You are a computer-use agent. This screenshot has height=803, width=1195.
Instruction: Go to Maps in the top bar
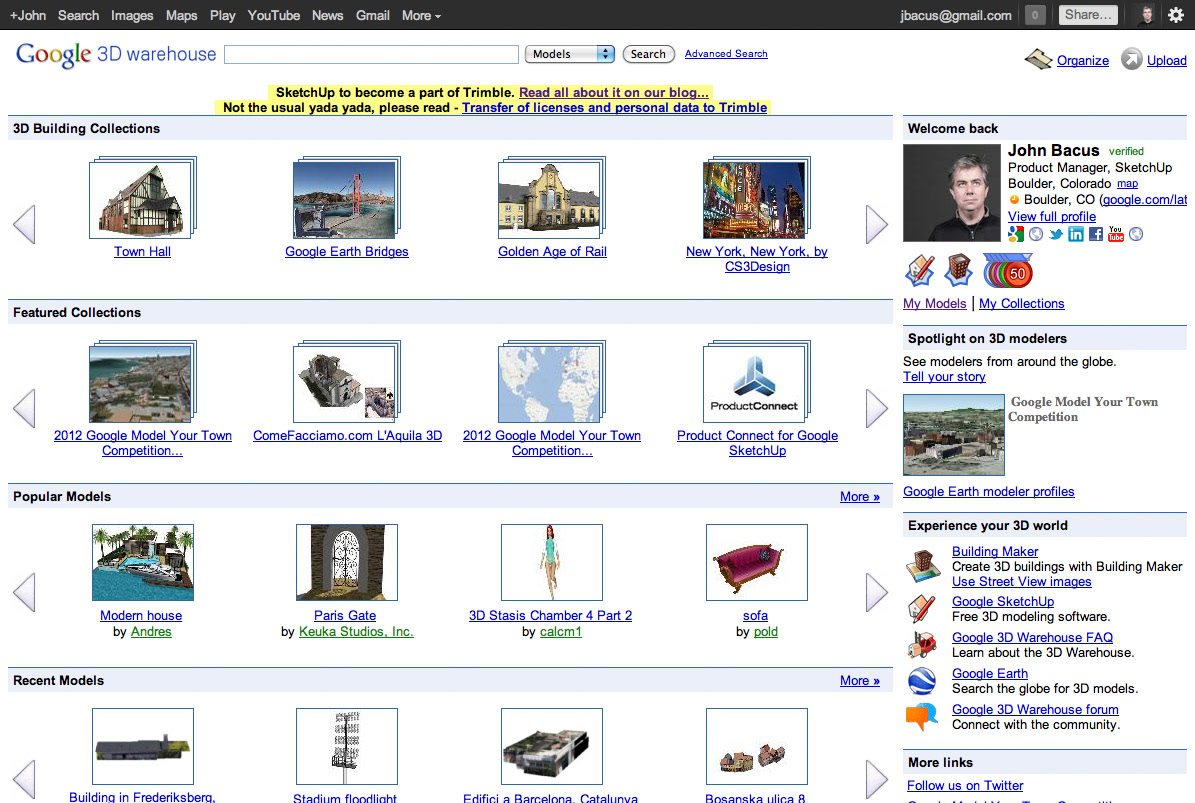pyautogui.click(x=181, y=15)
